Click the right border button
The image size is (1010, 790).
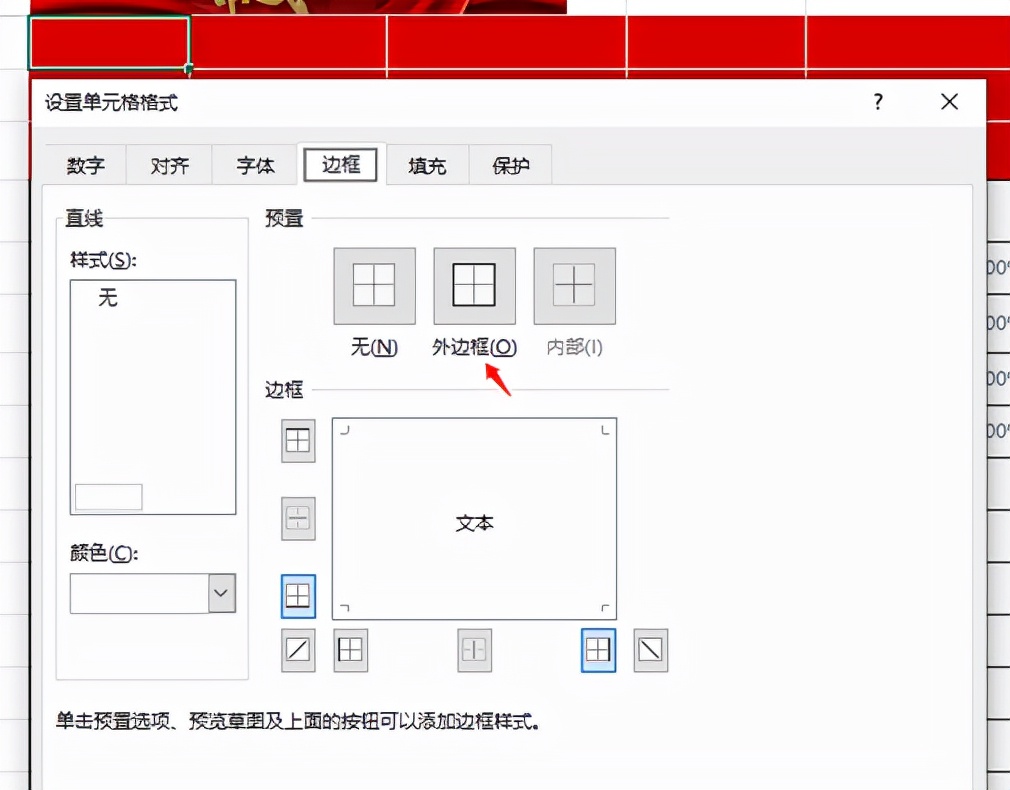pyautogui.click(x=597, y=650)
